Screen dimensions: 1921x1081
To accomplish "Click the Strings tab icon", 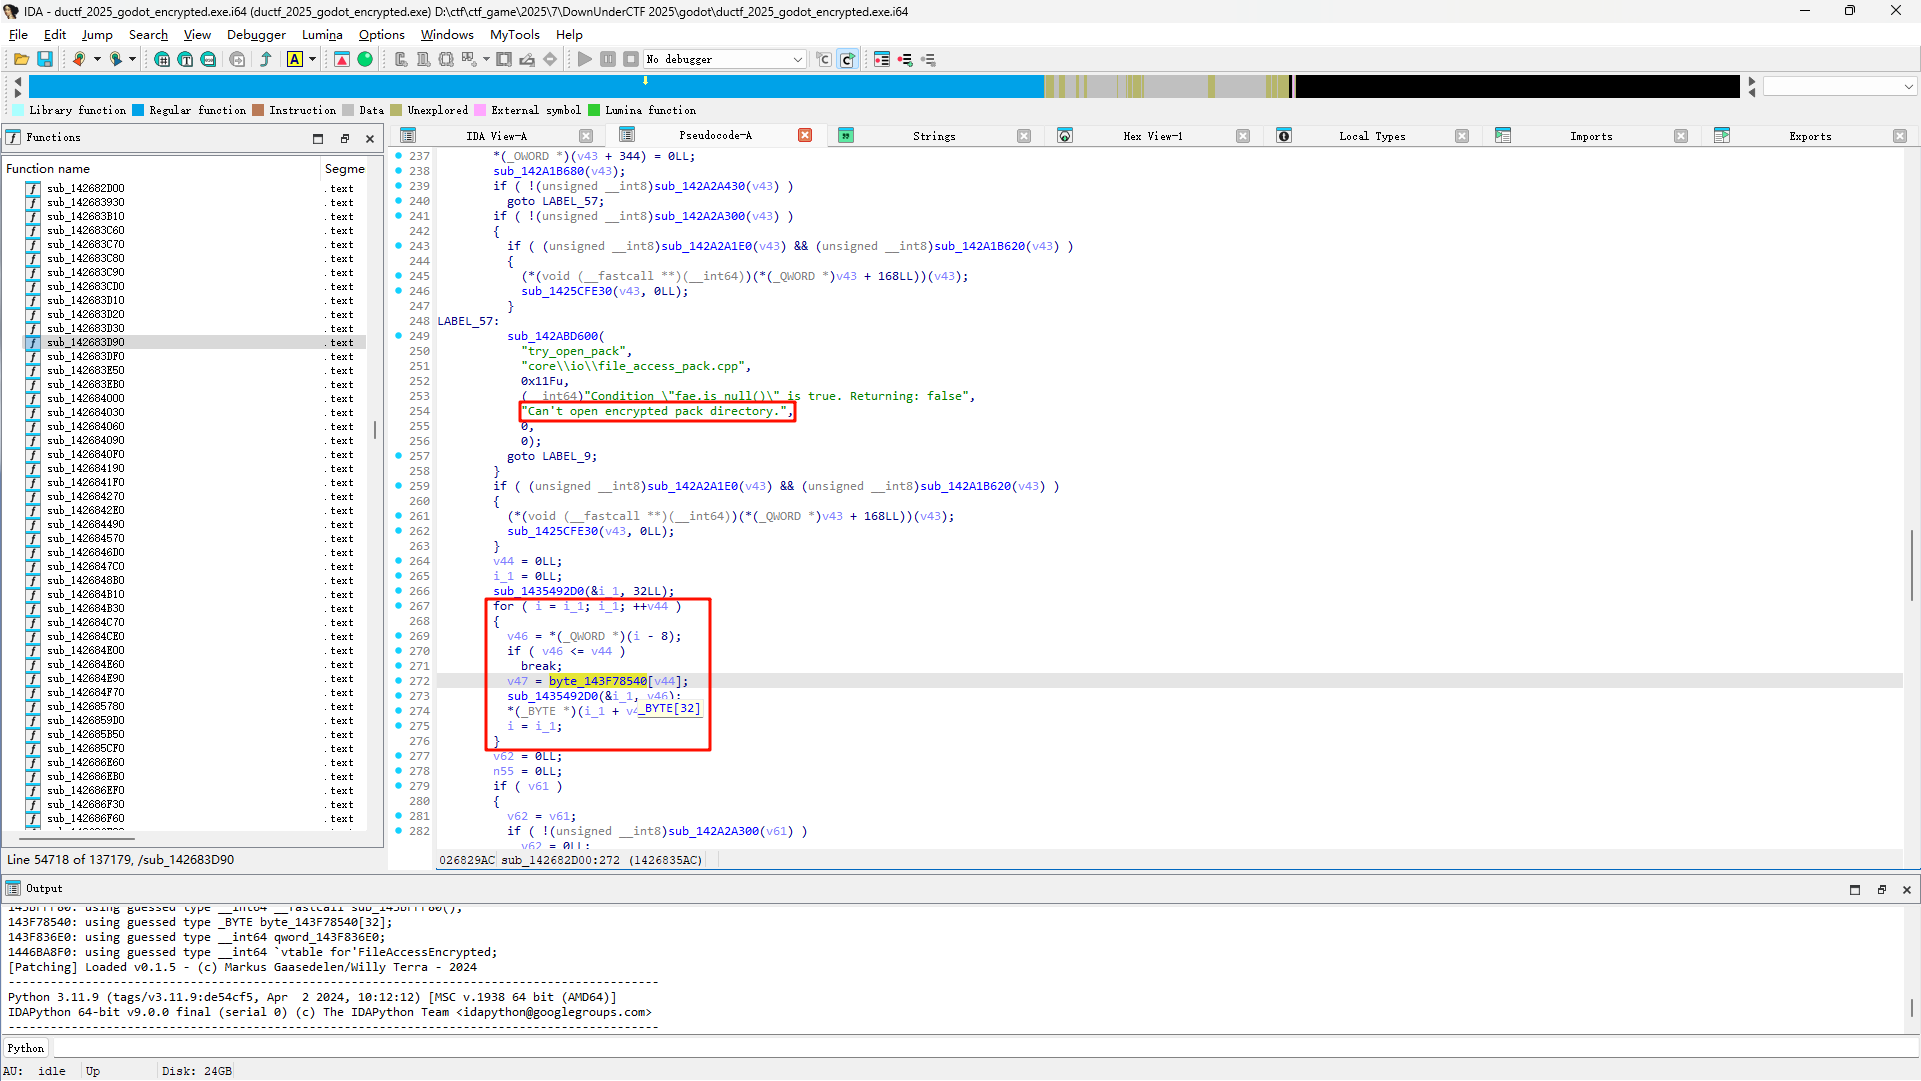I will (846, 136).
